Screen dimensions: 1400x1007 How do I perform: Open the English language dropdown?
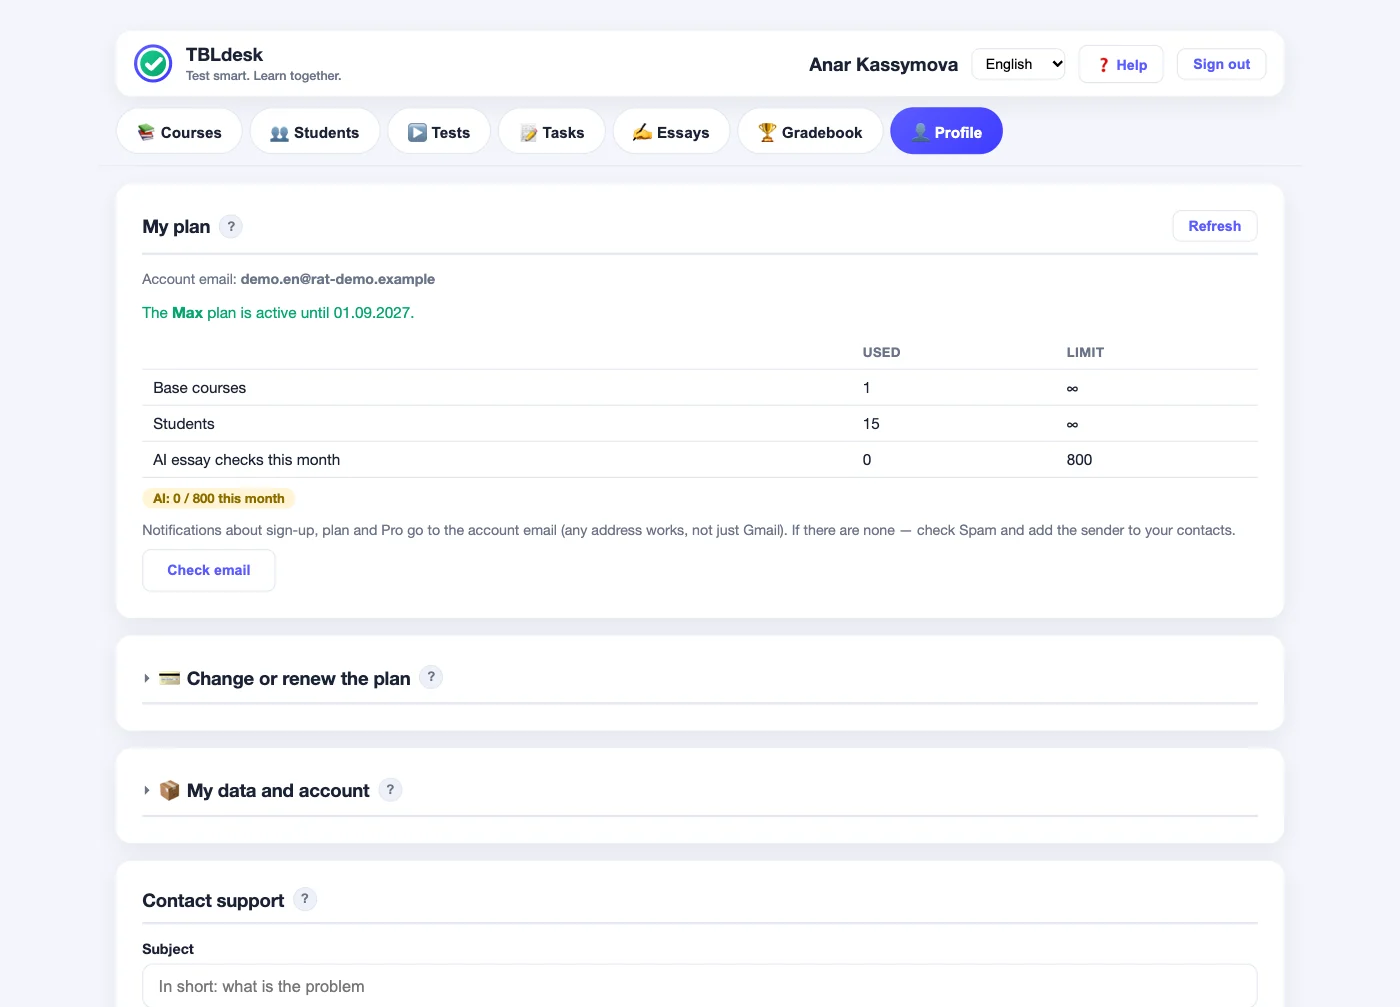click(x=1018, y=64)
